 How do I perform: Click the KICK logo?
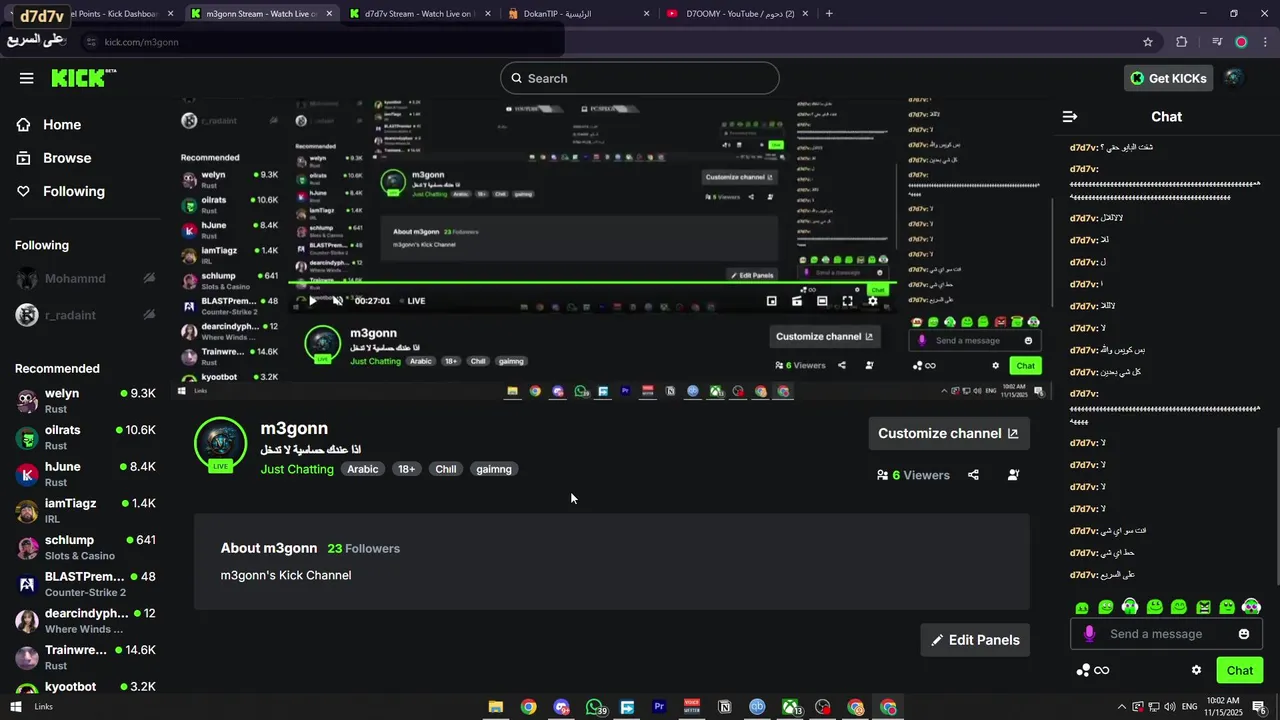click(x=83, y=78)
